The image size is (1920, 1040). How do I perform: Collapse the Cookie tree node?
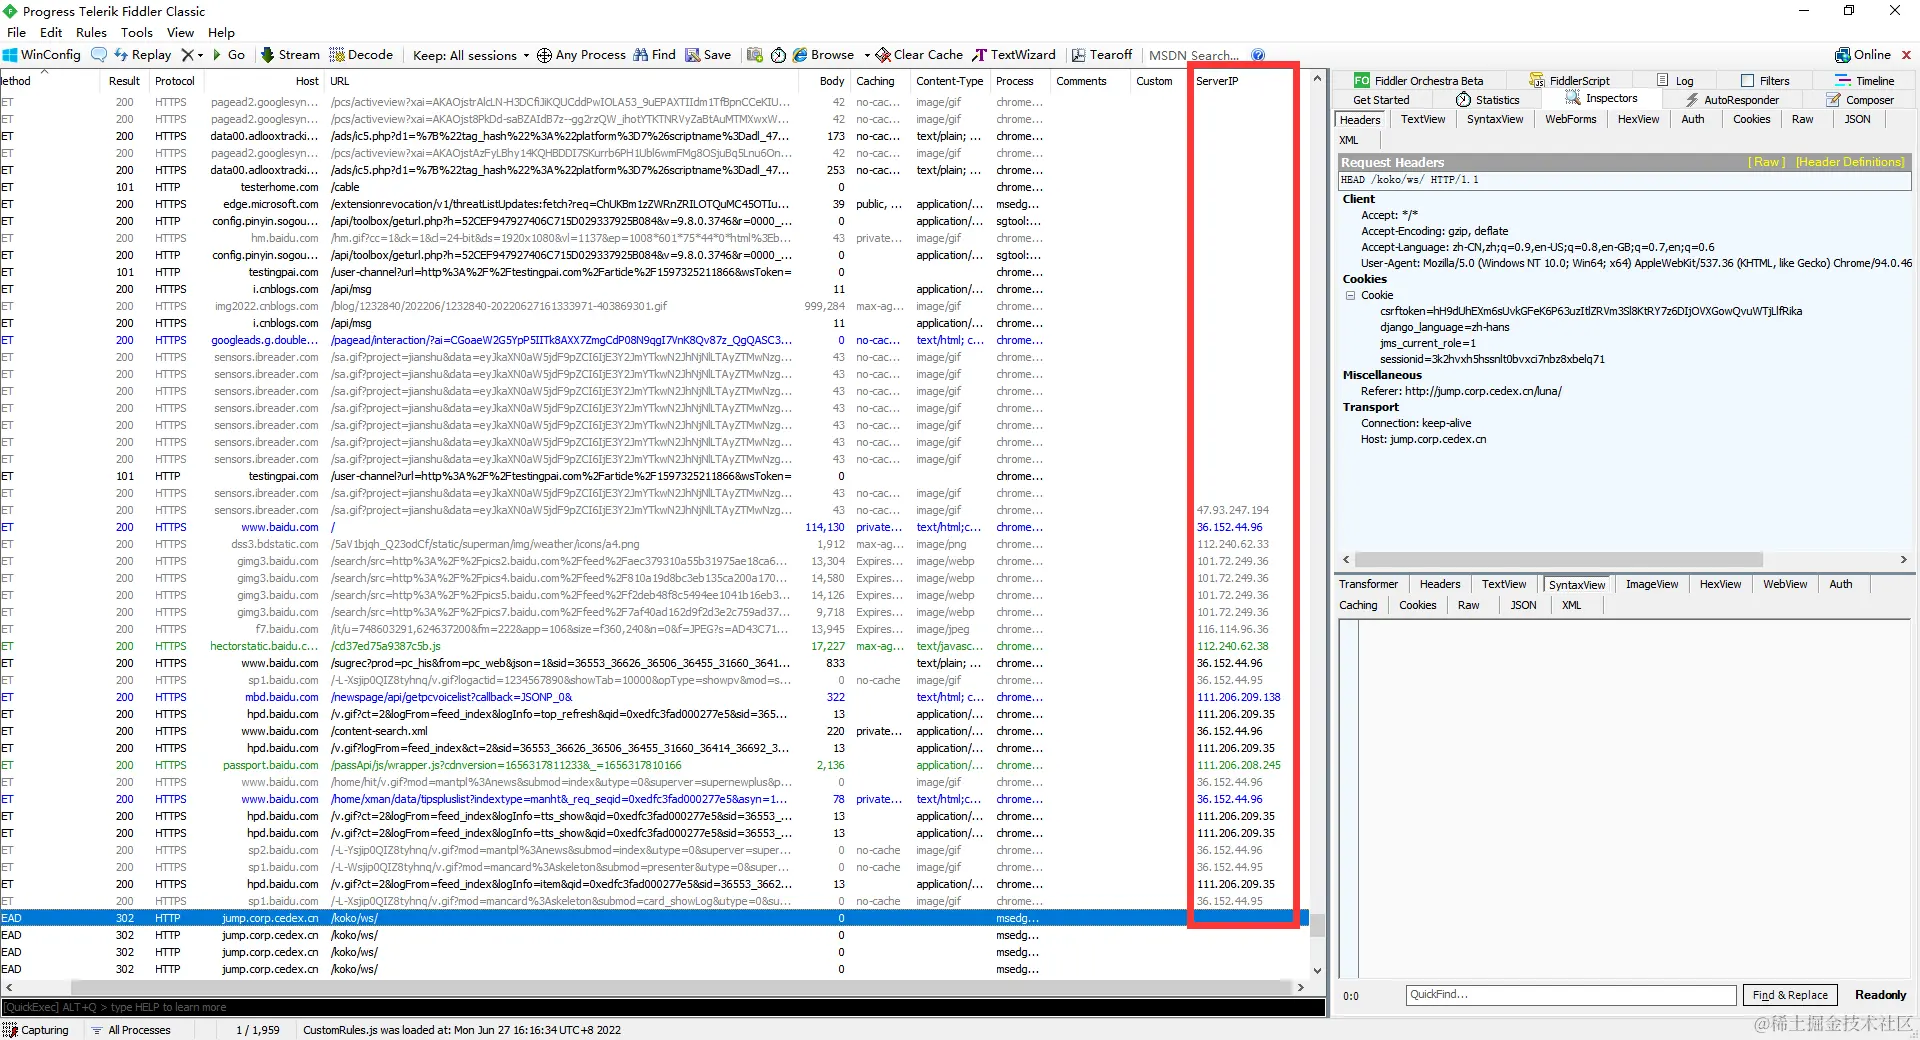(1350, 295)
